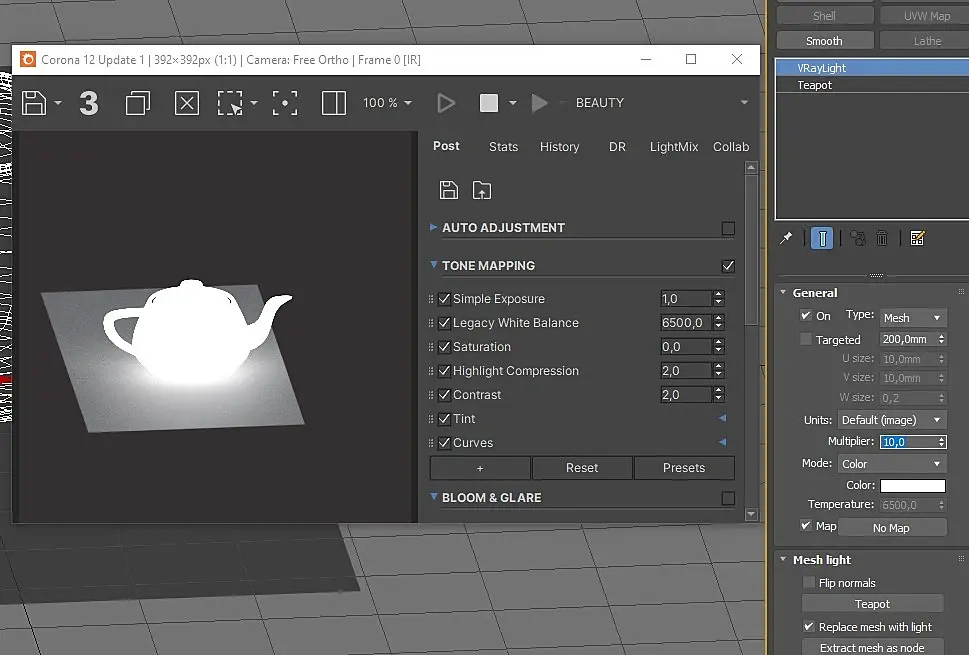This screenshot has height=655, width=969.
Task: Click the stop render square icon
Action: 489,103
